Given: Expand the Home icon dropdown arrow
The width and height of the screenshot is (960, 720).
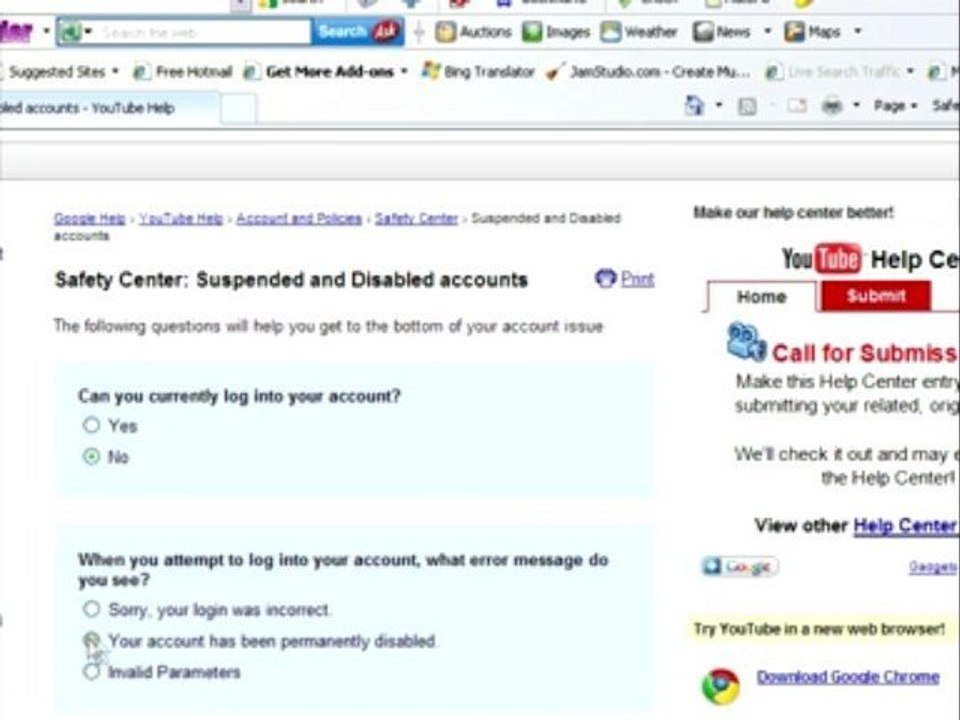Looking at the screenshot, I should tap(719, 105).
